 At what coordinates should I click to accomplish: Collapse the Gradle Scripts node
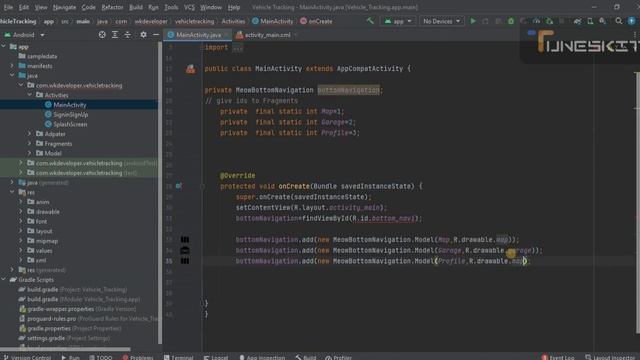4,280
